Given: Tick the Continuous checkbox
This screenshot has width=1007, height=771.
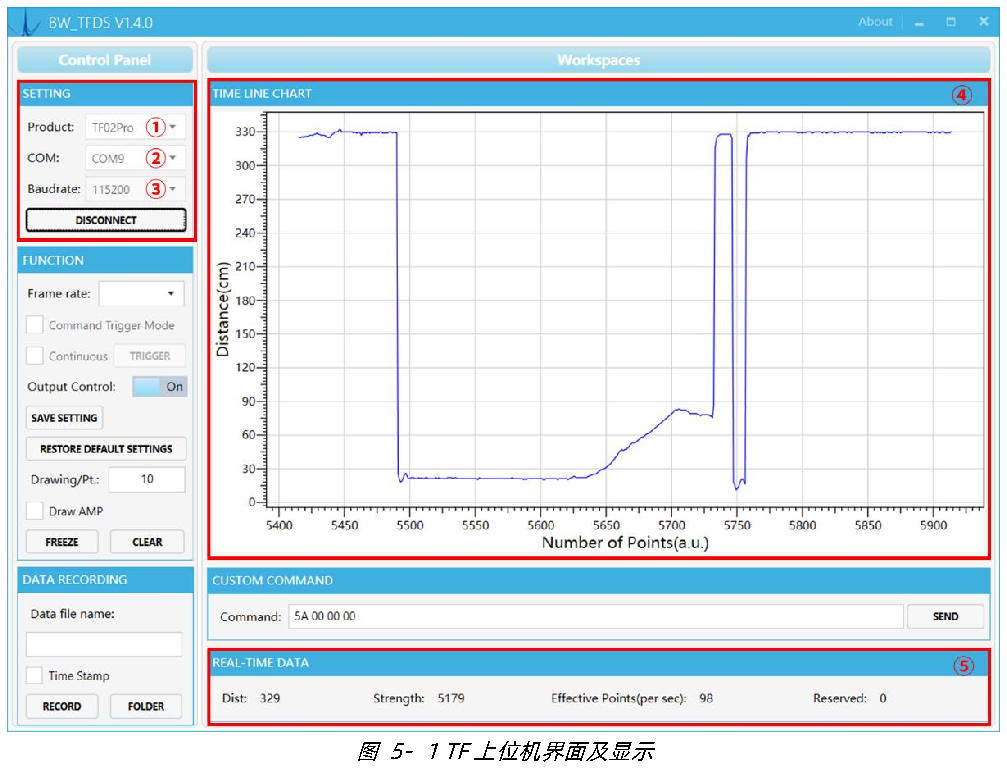Looking at the screenshot, I should point(35,356).
